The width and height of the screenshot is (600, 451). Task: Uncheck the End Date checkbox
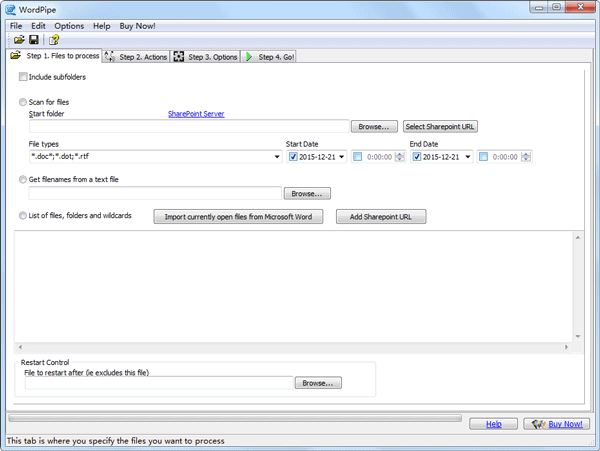coord(417,157)
